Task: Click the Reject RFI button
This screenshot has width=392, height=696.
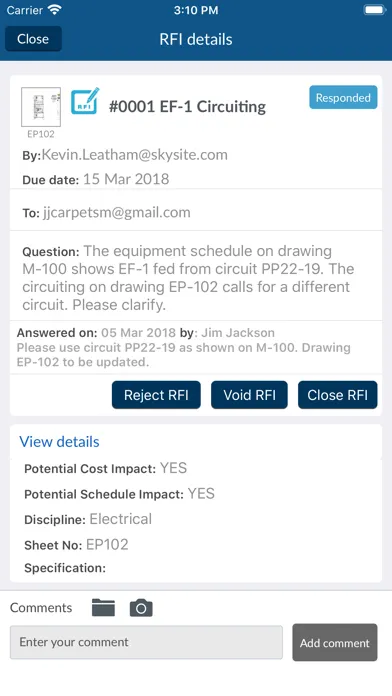Action: click(156, 395)
